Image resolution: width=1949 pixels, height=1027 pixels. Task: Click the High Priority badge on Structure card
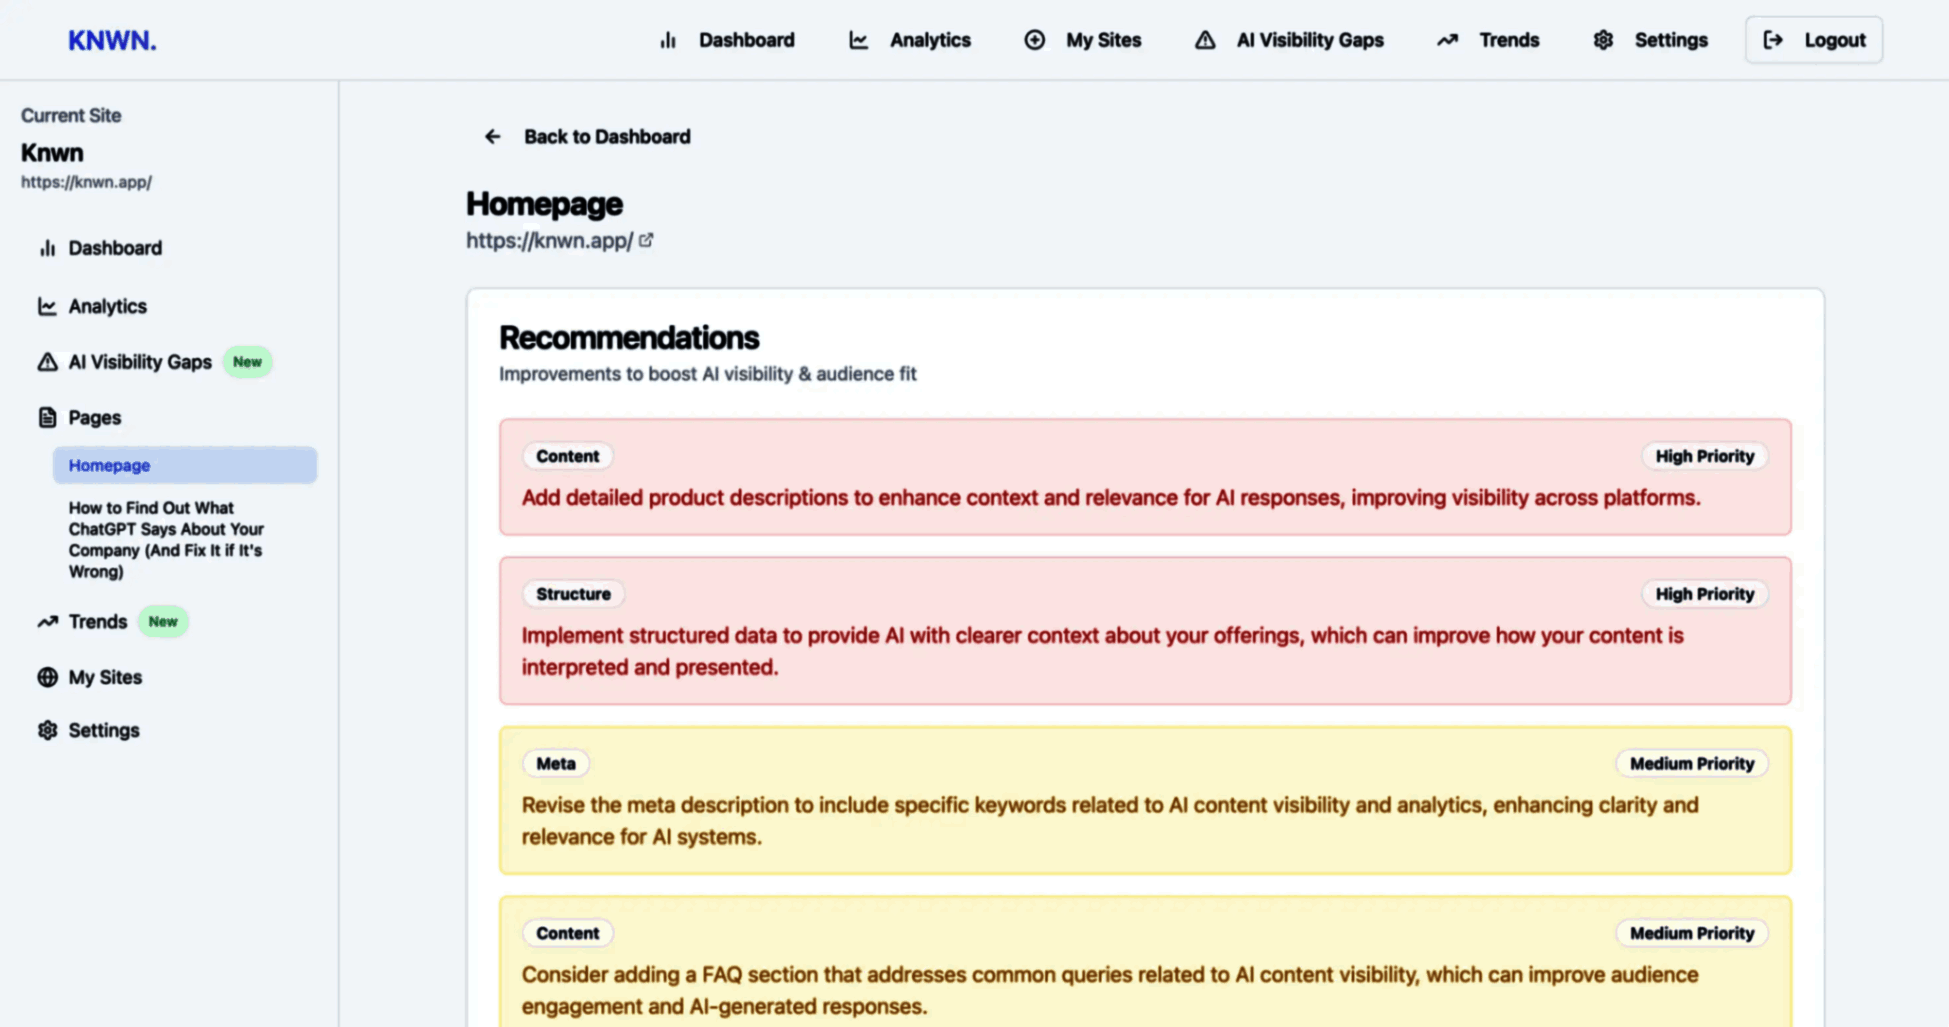pyautogui.click(x=1704, y=594)
